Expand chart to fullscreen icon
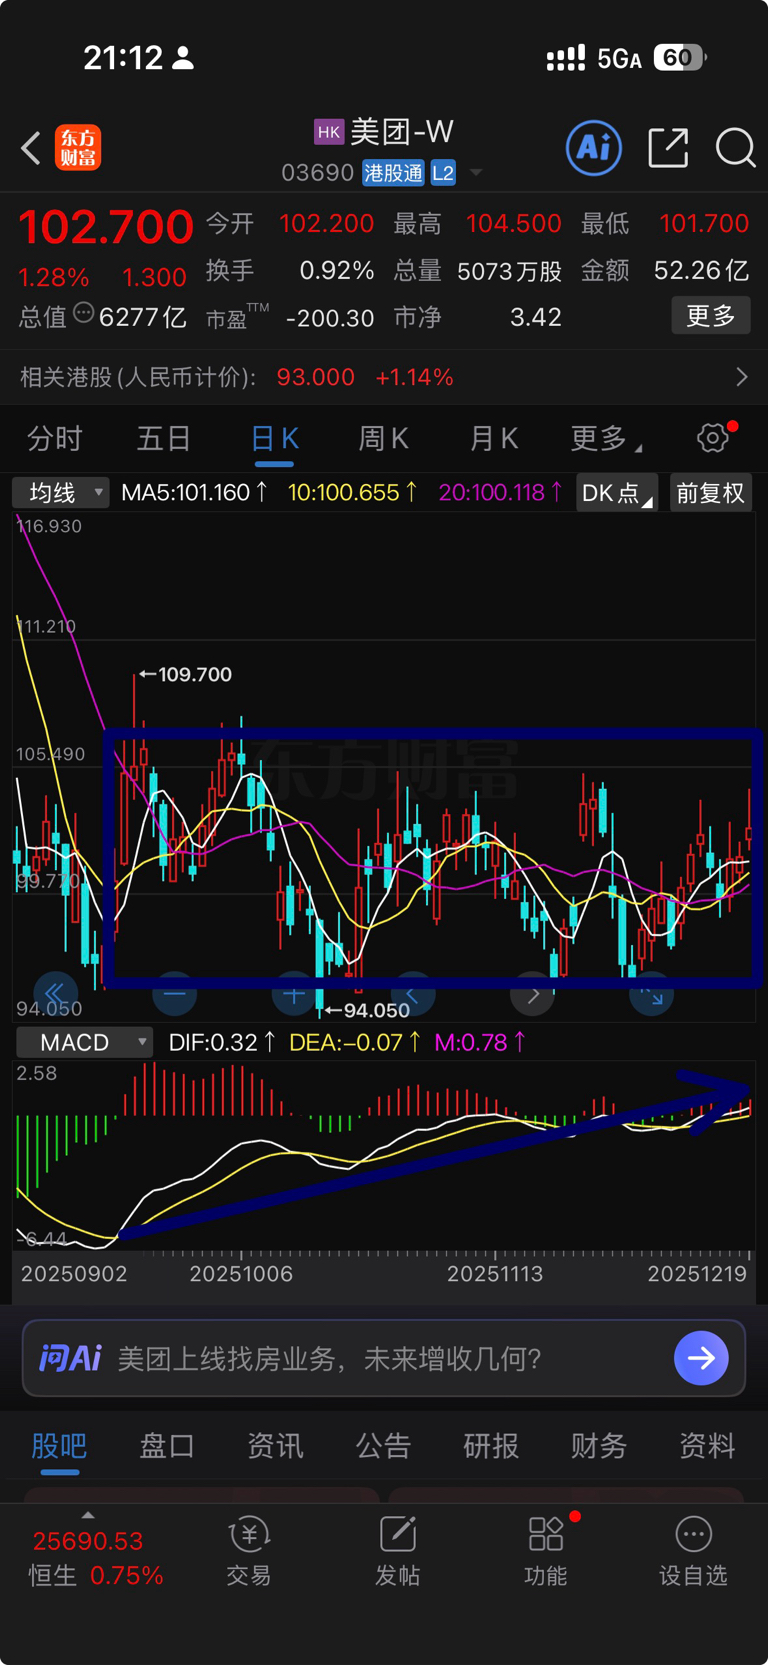Viewport: 769px width, 1665px height. click(651, 994)
